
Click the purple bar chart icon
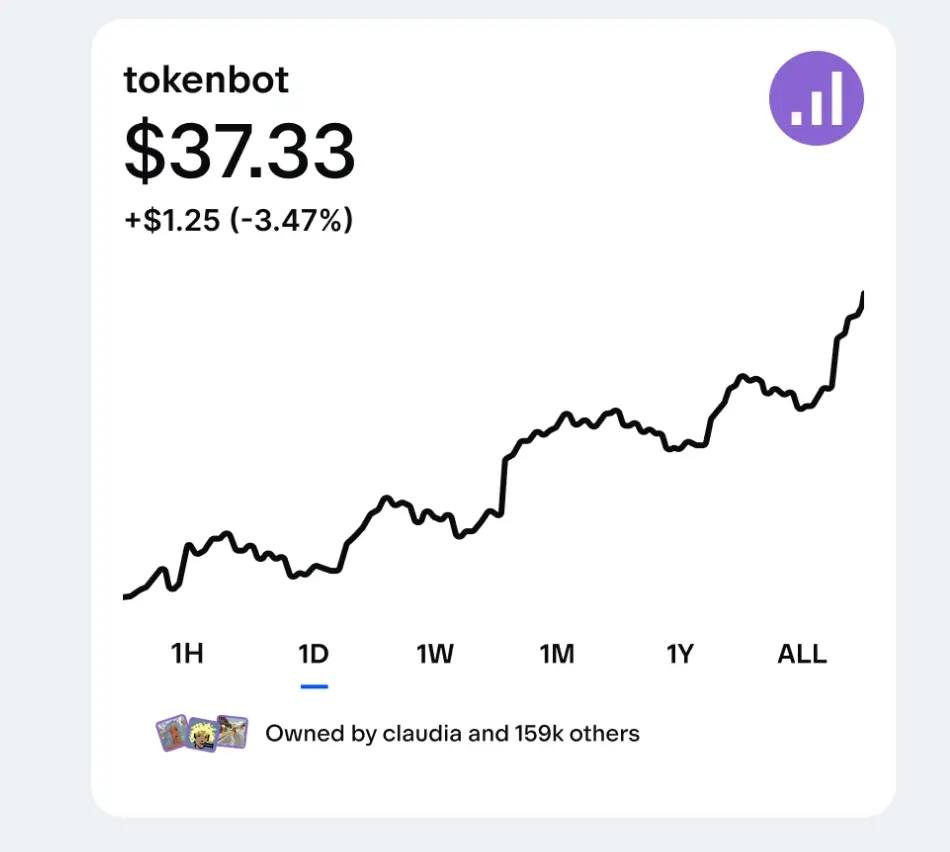click(816, 98)
